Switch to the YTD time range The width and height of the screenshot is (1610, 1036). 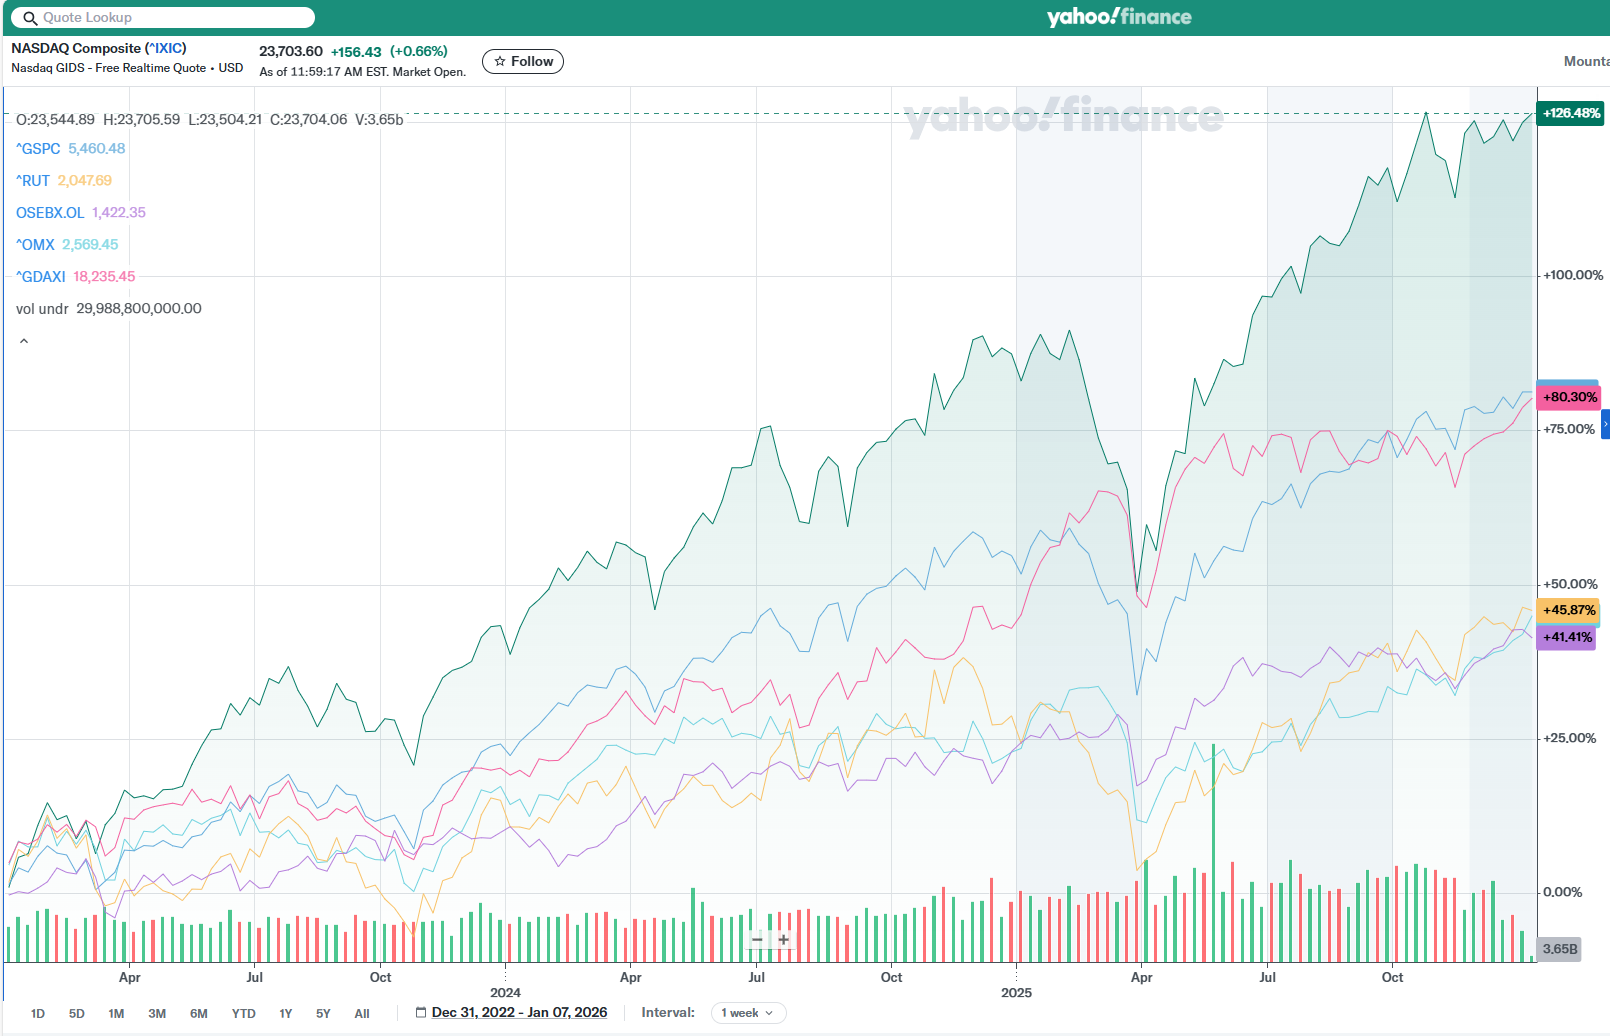coord(243,1013)
